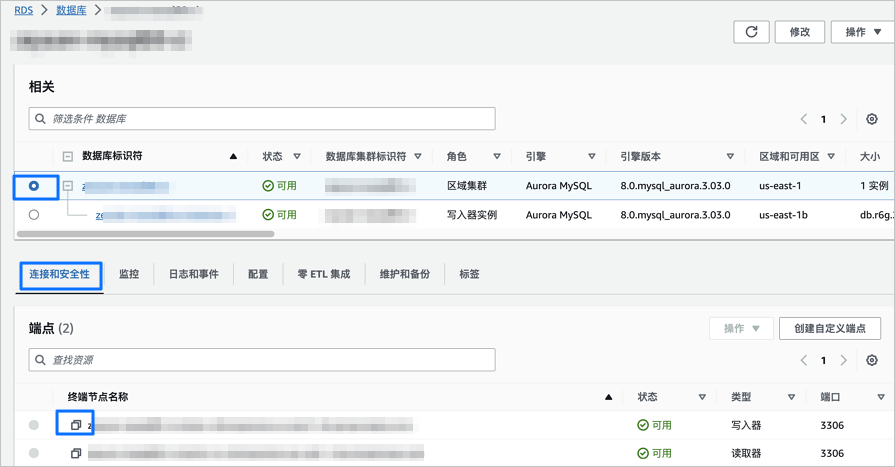Open the 日志和事件 tab
Image resolution: width=895 pixels, height=467 pixels.
(193, 275)
